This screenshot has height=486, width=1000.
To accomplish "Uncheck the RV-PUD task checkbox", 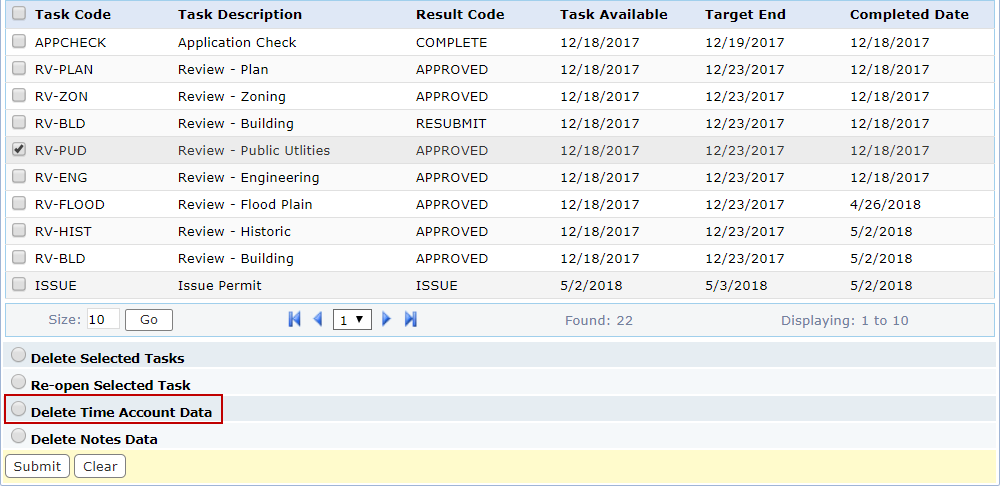I will point(19,150).
